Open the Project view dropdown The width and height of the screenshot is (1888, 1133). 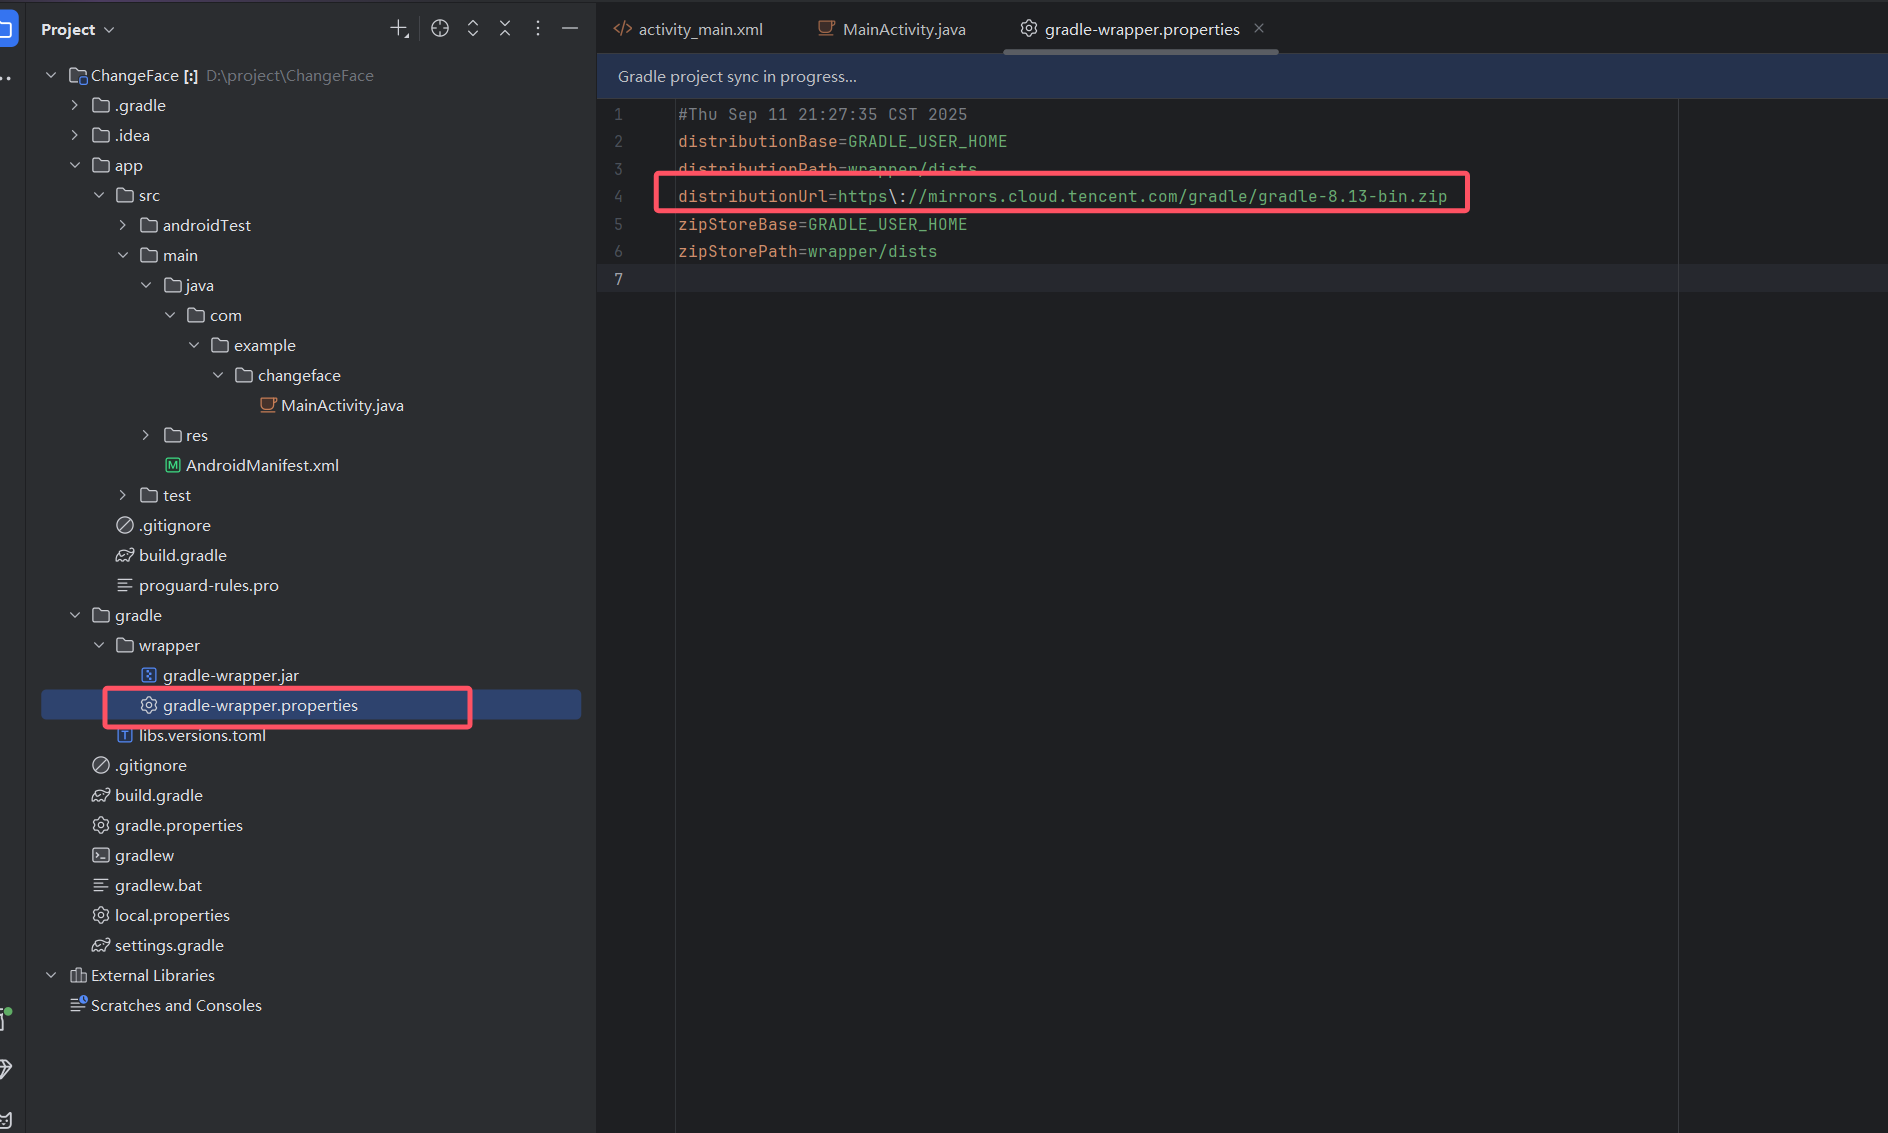pos(78,30)
